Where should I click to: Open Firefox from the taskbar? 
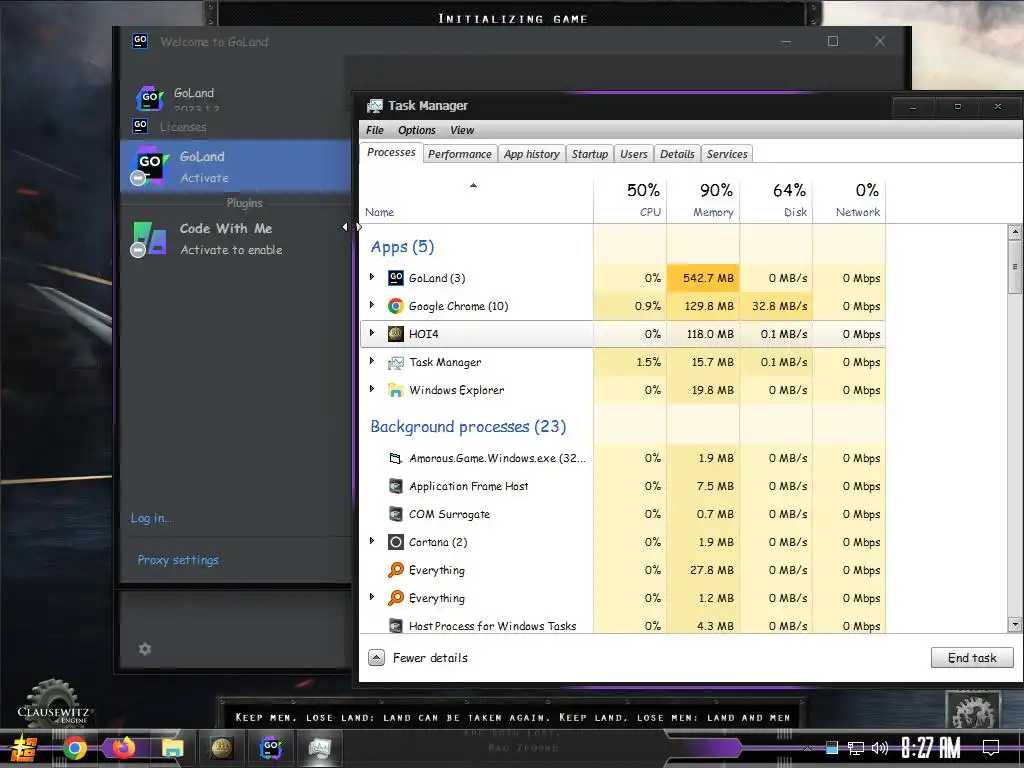tap(123, 748)
